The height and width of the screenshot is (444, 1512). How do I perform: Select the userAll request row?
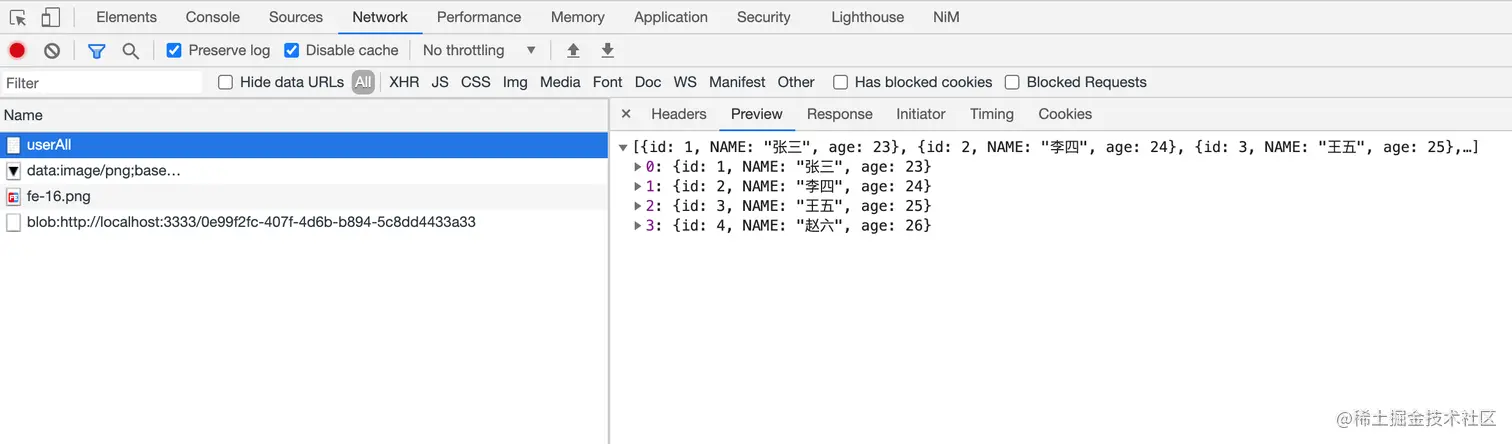(304, 145)
